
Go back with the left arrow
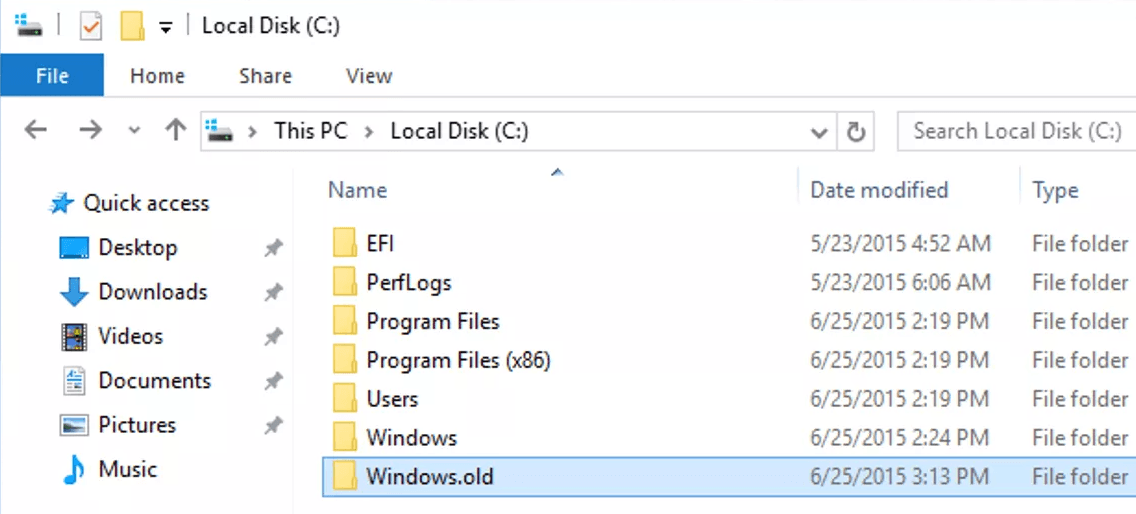click(x=36, y=130)
